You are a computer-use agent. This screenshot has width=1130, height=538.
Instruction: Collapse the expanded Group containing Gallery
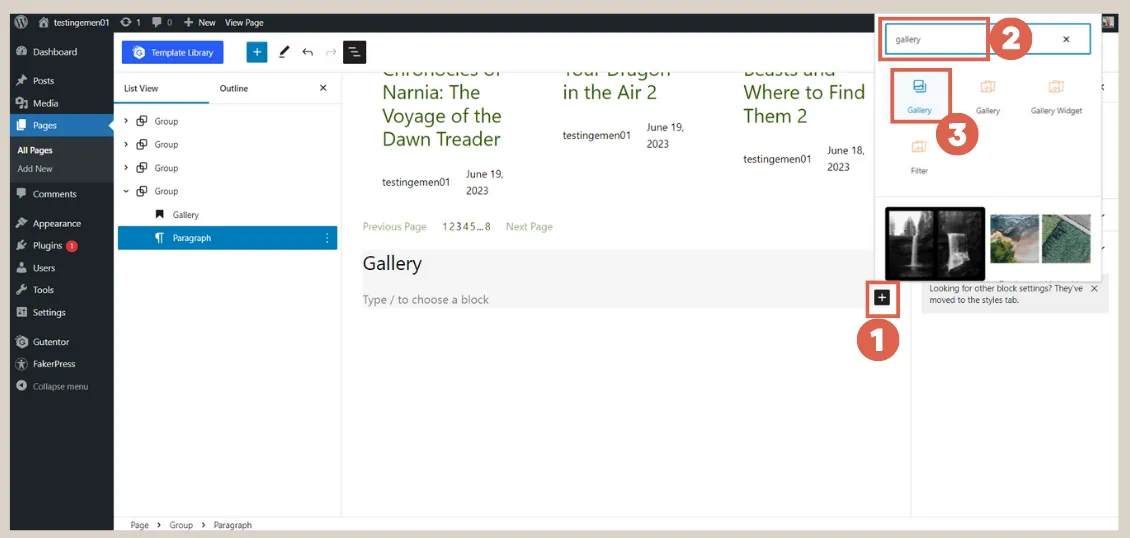126,192
